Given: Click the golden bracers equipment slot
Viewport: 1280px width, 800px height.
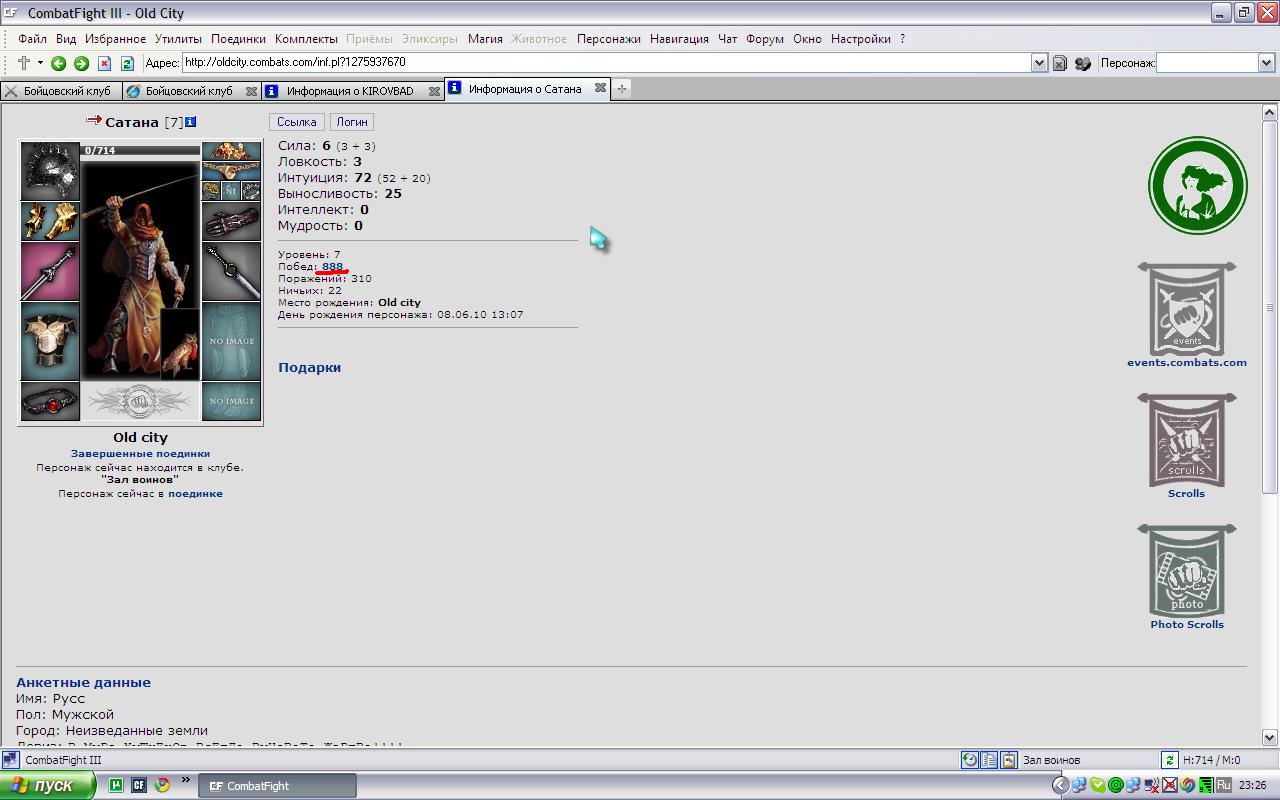Looking at the screenshot, I should point(50,221).
